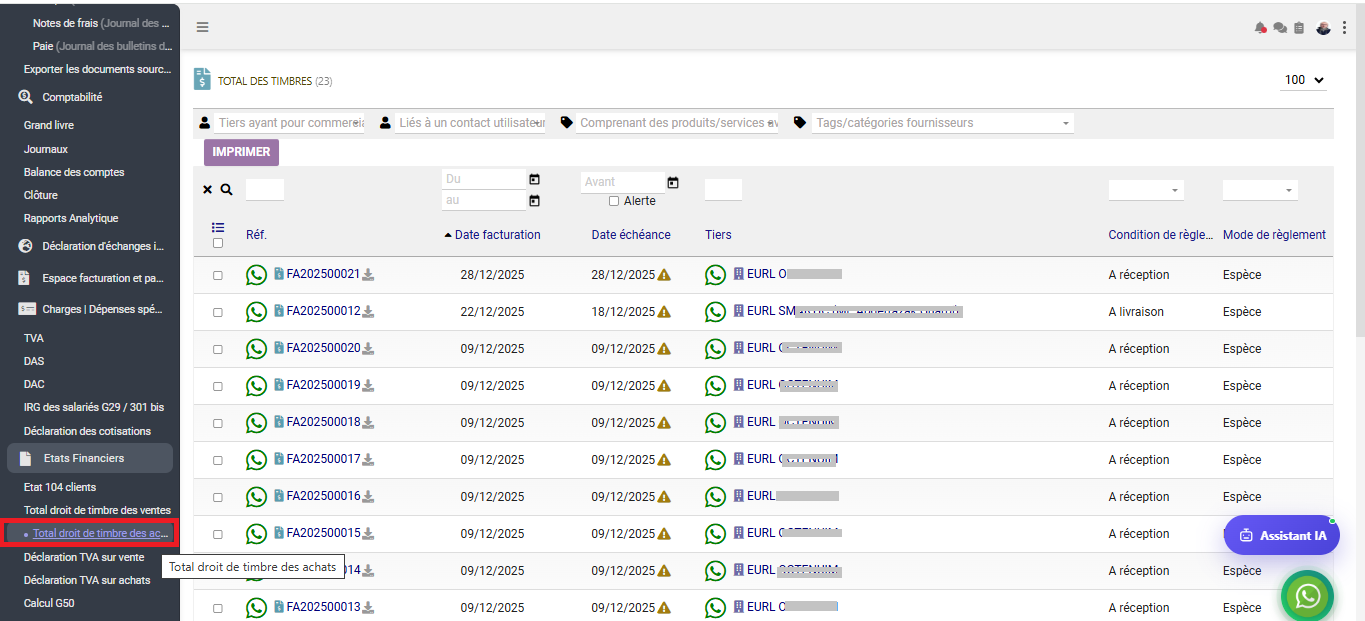1365x621 pixels.
Task: Enable the Alerte checkbox
Action: pos(614,201)
